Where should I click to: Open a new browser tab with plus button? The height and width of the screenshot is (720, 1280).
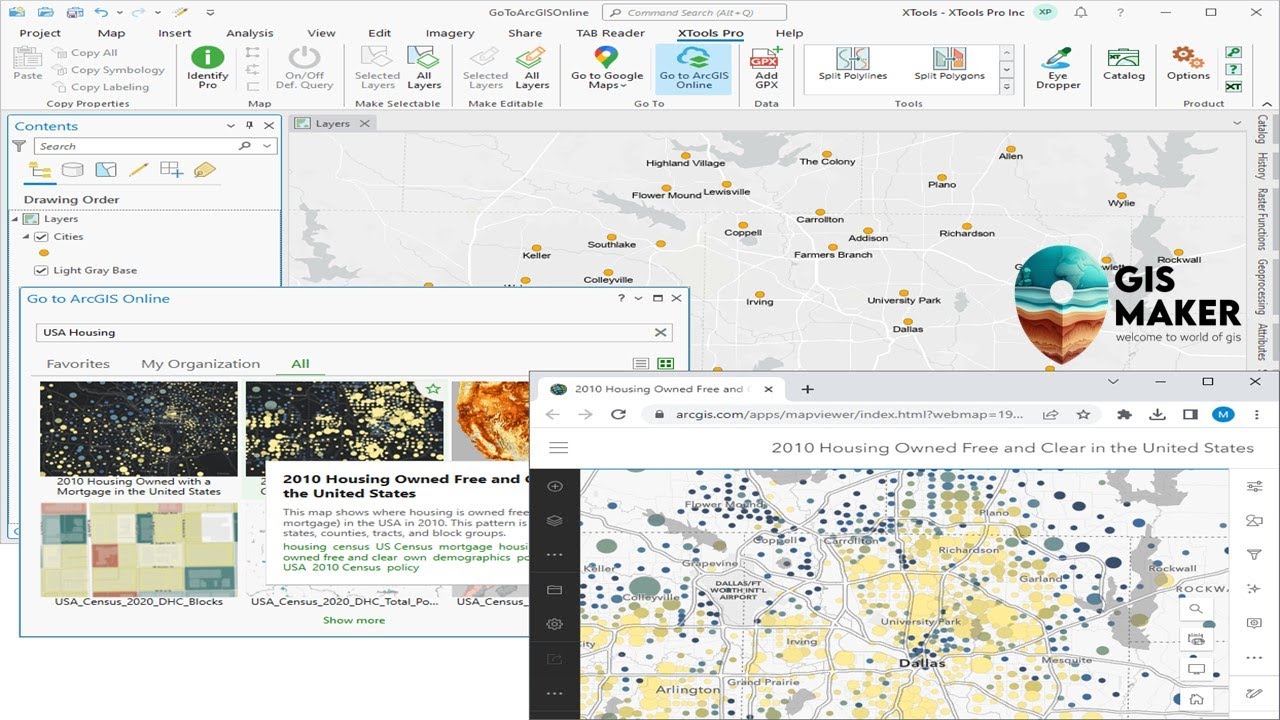[808, 389]
